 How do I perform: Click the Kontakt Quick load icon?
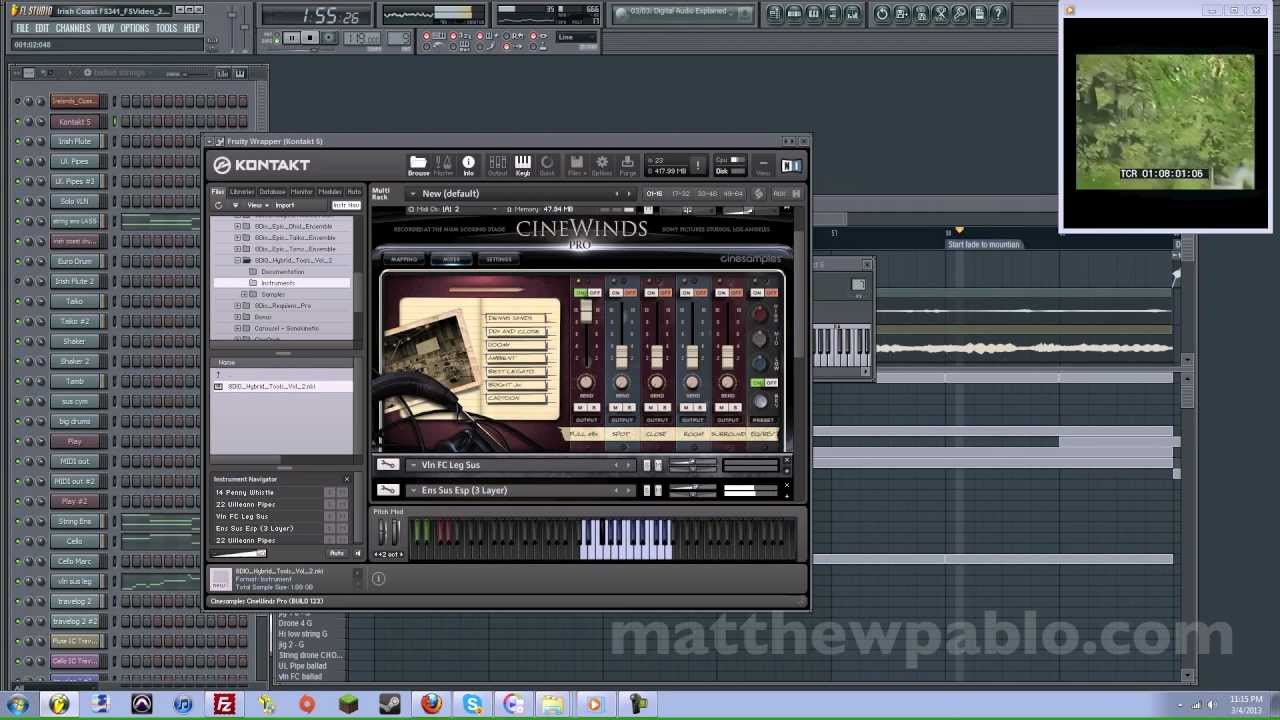click(x=547, y=165)
